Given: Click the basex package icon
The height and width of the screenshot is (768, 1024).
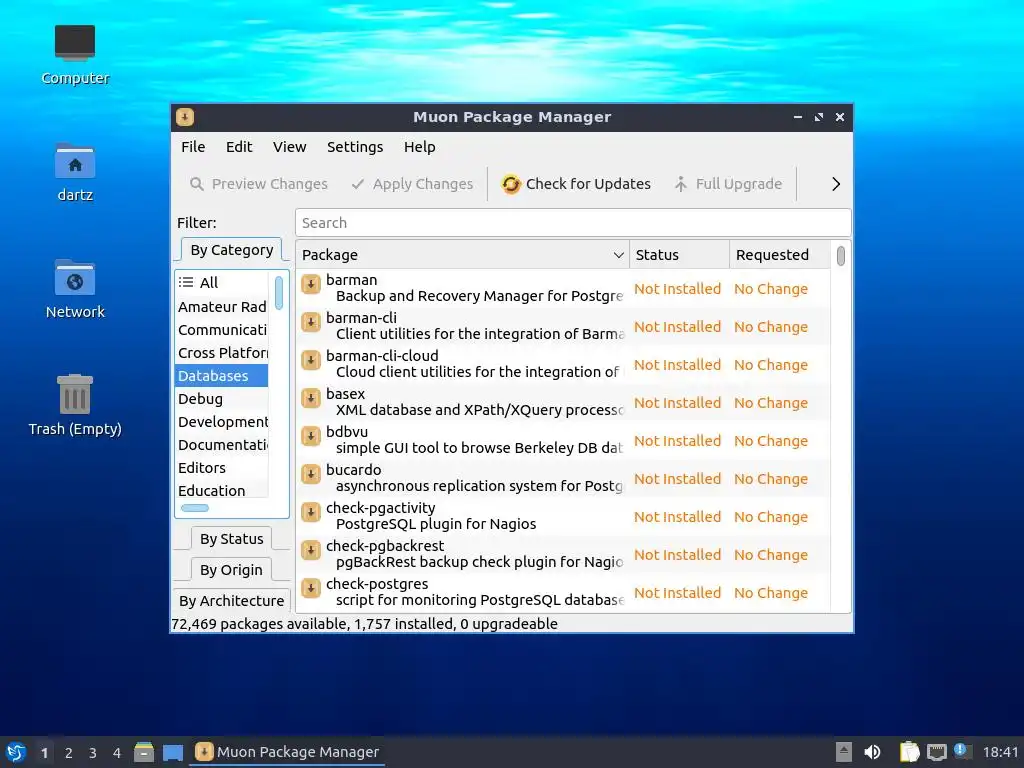Looking at the screenshot, I should tap(311, 398).
